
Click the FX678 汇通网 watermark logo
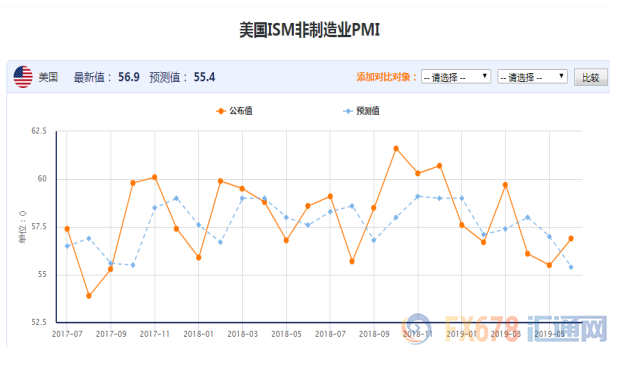pyautogui.click(x=505, y=329)
